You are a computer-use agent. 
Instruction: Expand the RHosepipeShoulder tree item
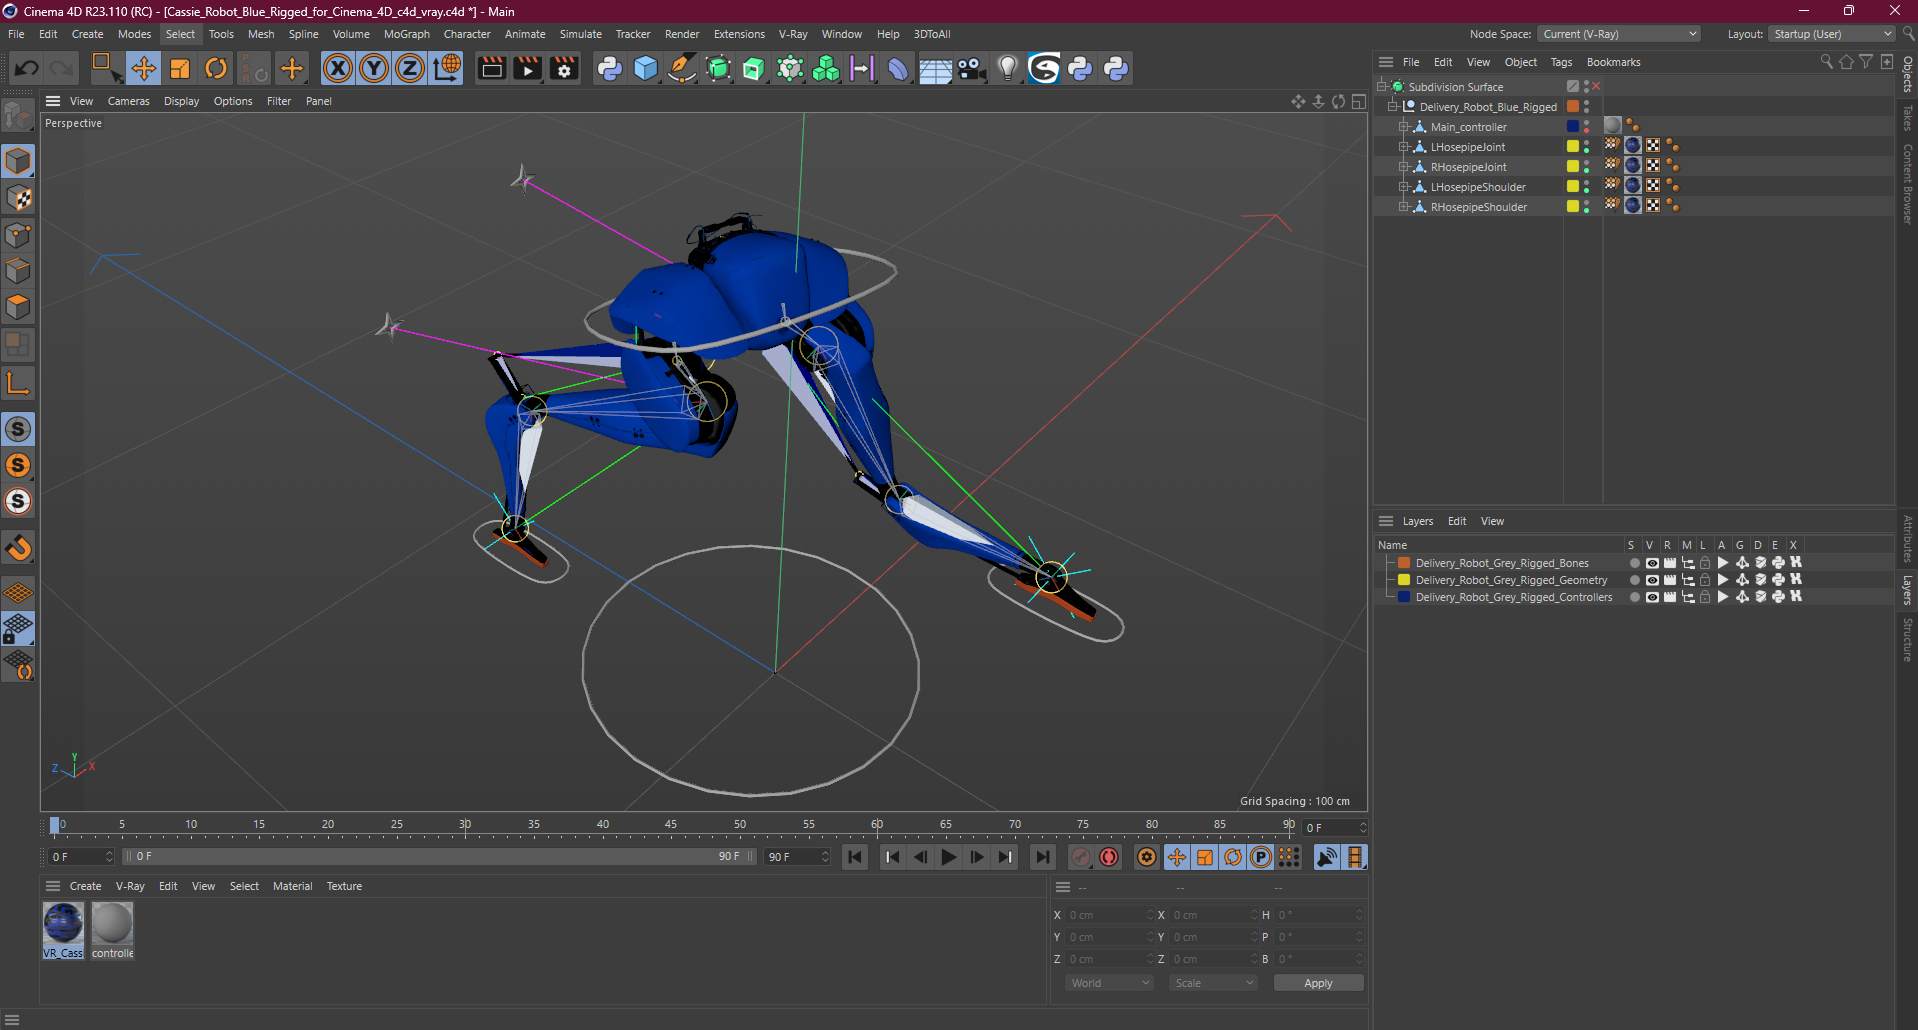[1403, 207]
